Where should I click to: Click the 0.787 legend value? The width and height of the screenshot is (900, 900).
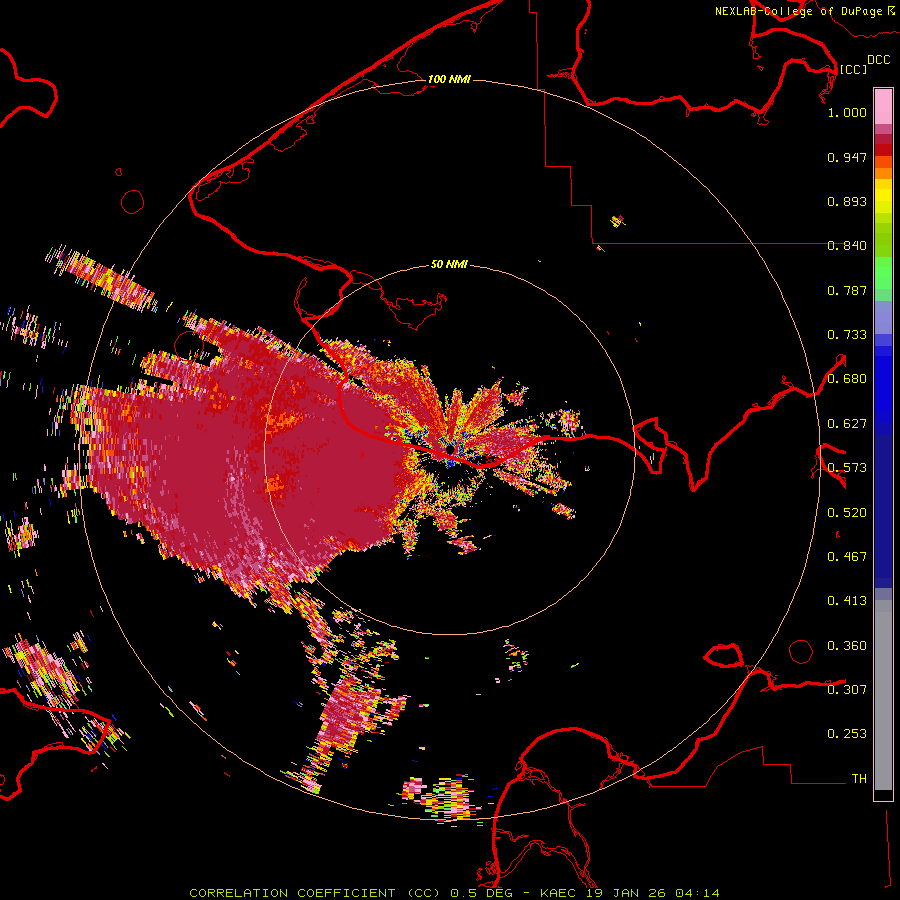(847, 290)
